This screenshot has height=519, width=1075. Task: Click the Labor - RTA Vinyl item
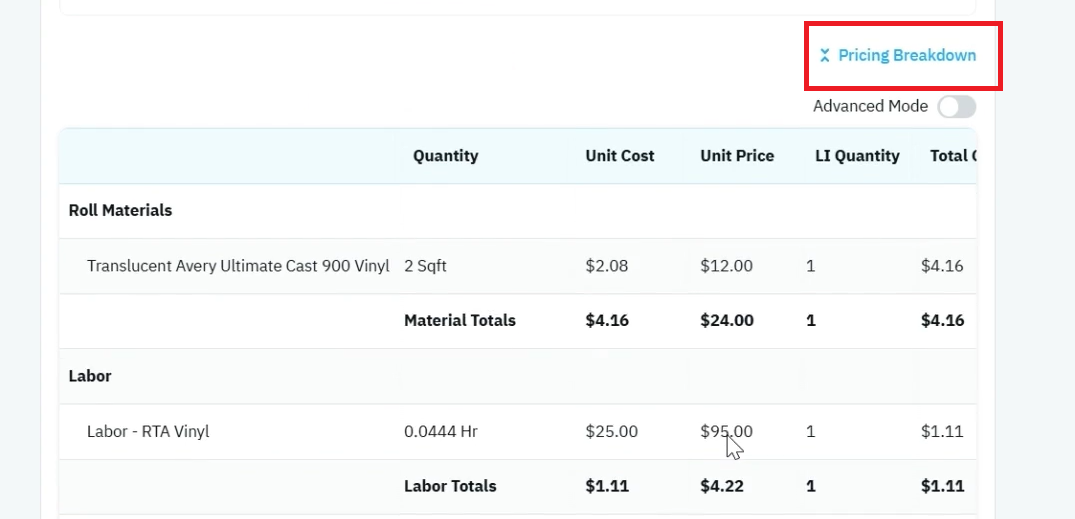coord(148,431)
